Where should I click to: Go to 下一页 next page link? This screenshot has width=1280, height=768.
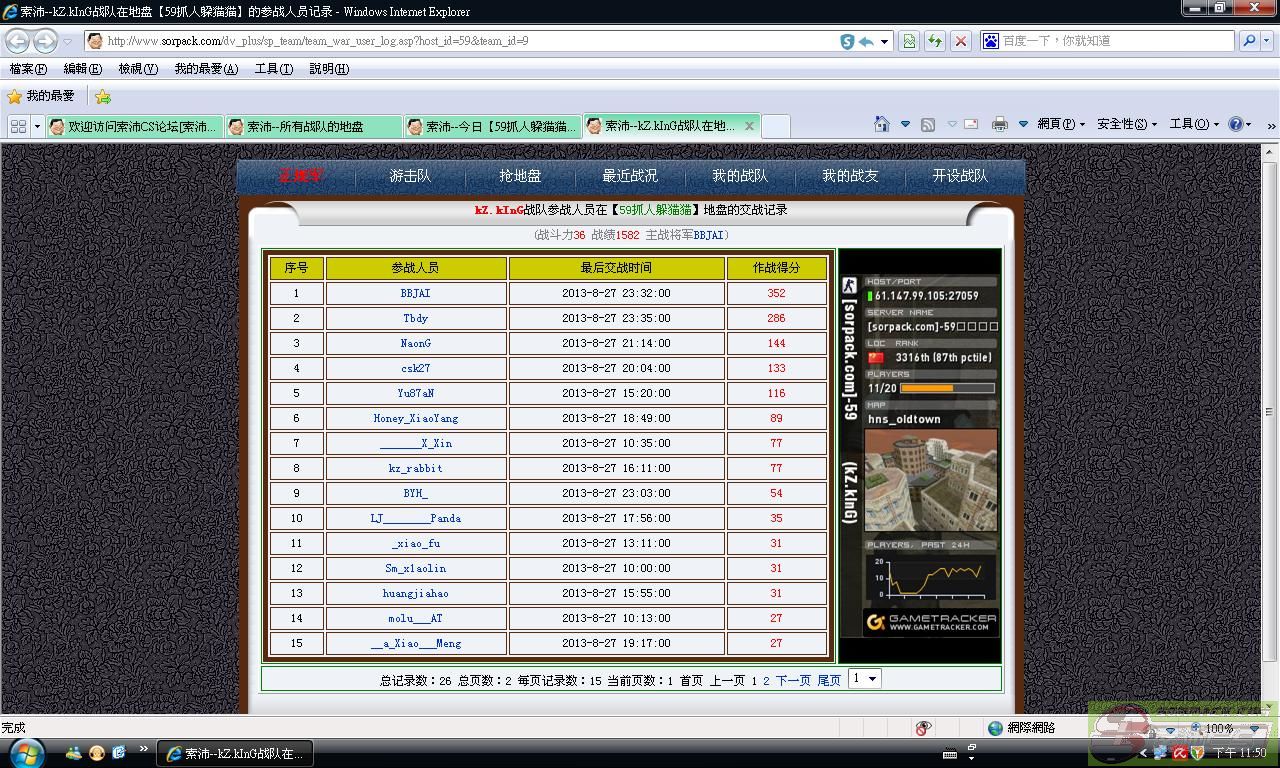[x=793, y=680]
